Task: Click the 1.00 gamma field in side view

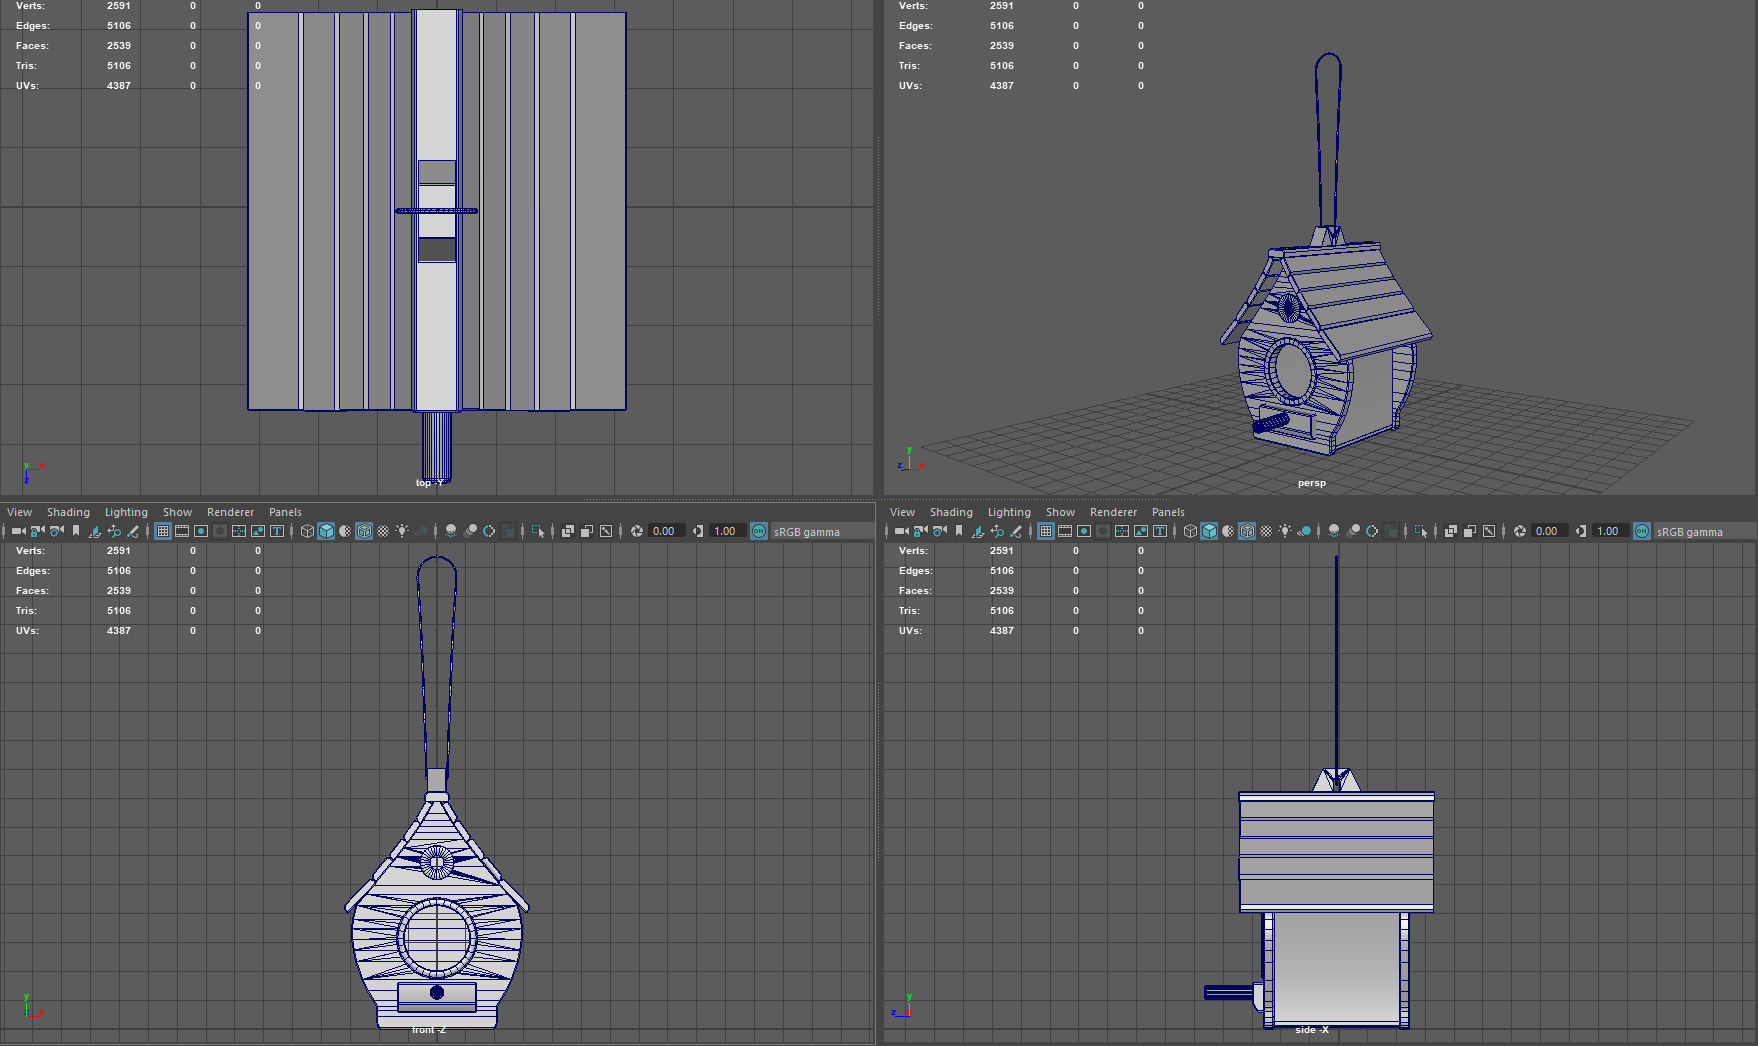Action: 1610,531
